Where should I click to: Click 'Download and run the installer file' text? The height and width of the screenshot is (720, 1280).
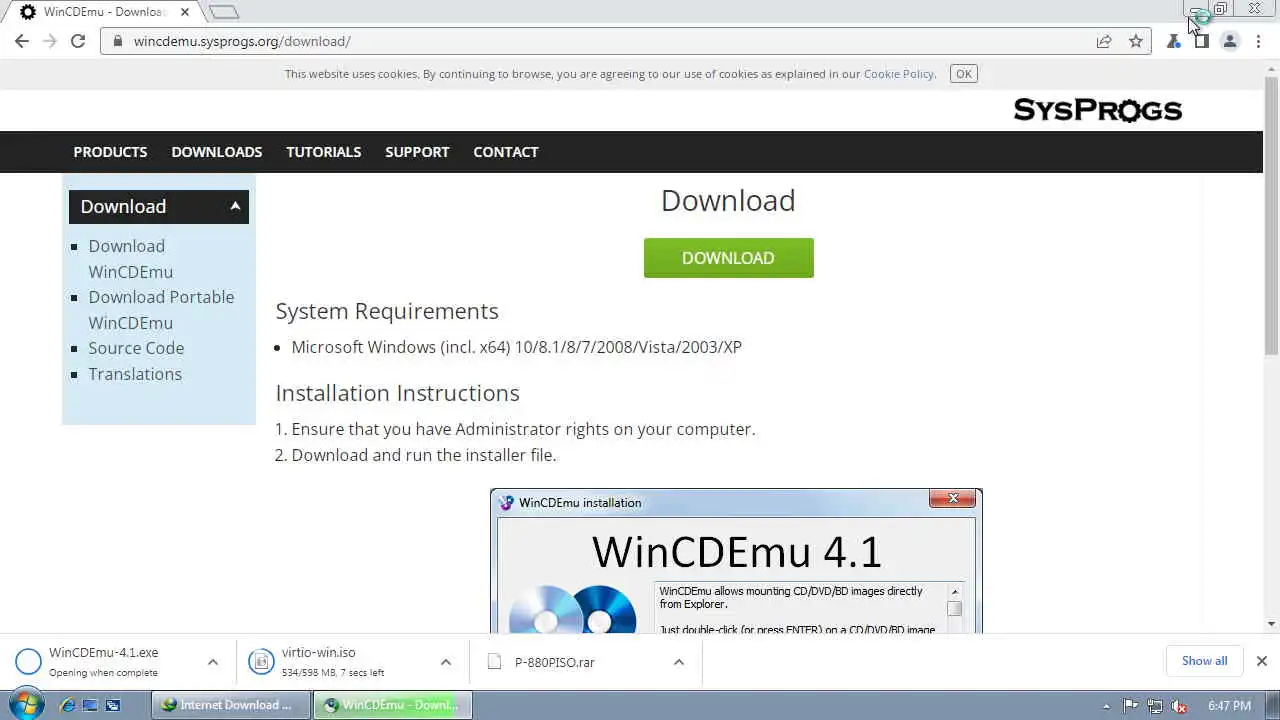pos(424,455)
